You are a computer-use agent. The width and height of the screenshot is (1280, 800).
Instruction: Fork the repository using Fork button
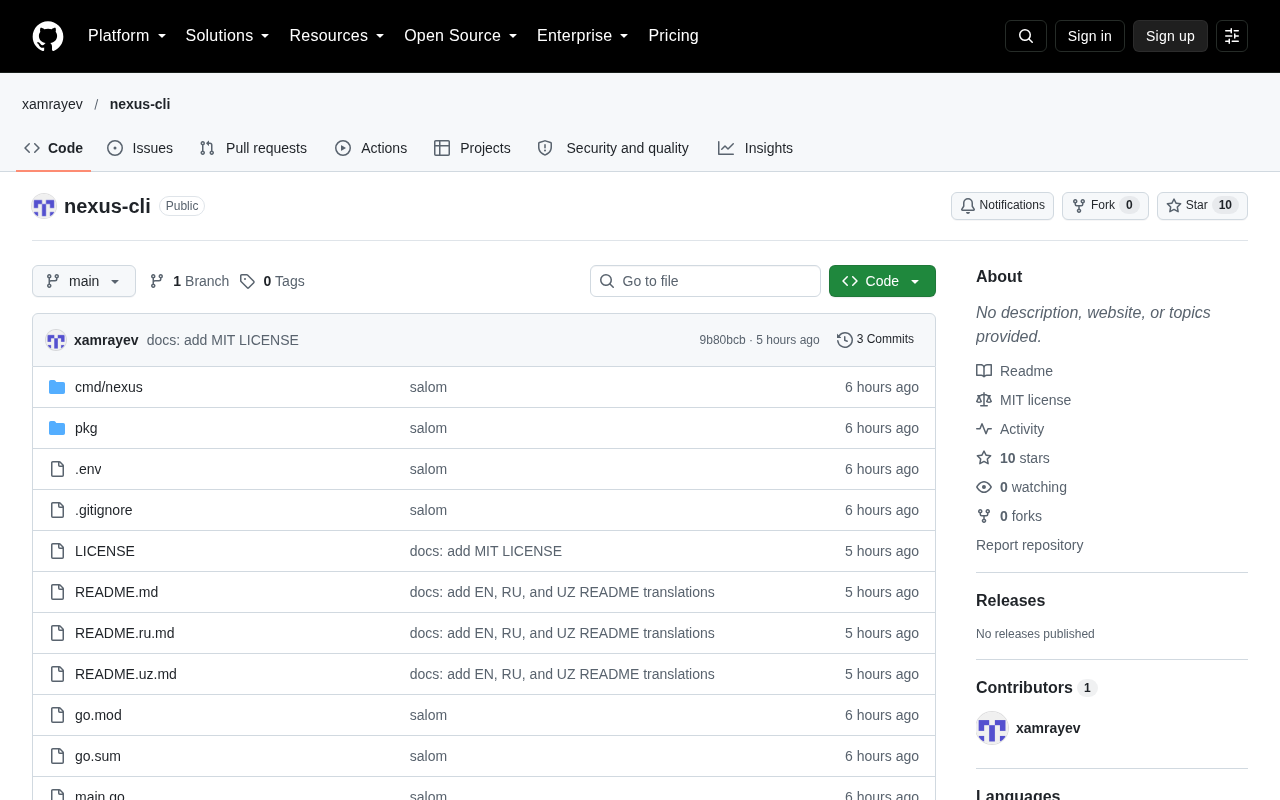1105,206
